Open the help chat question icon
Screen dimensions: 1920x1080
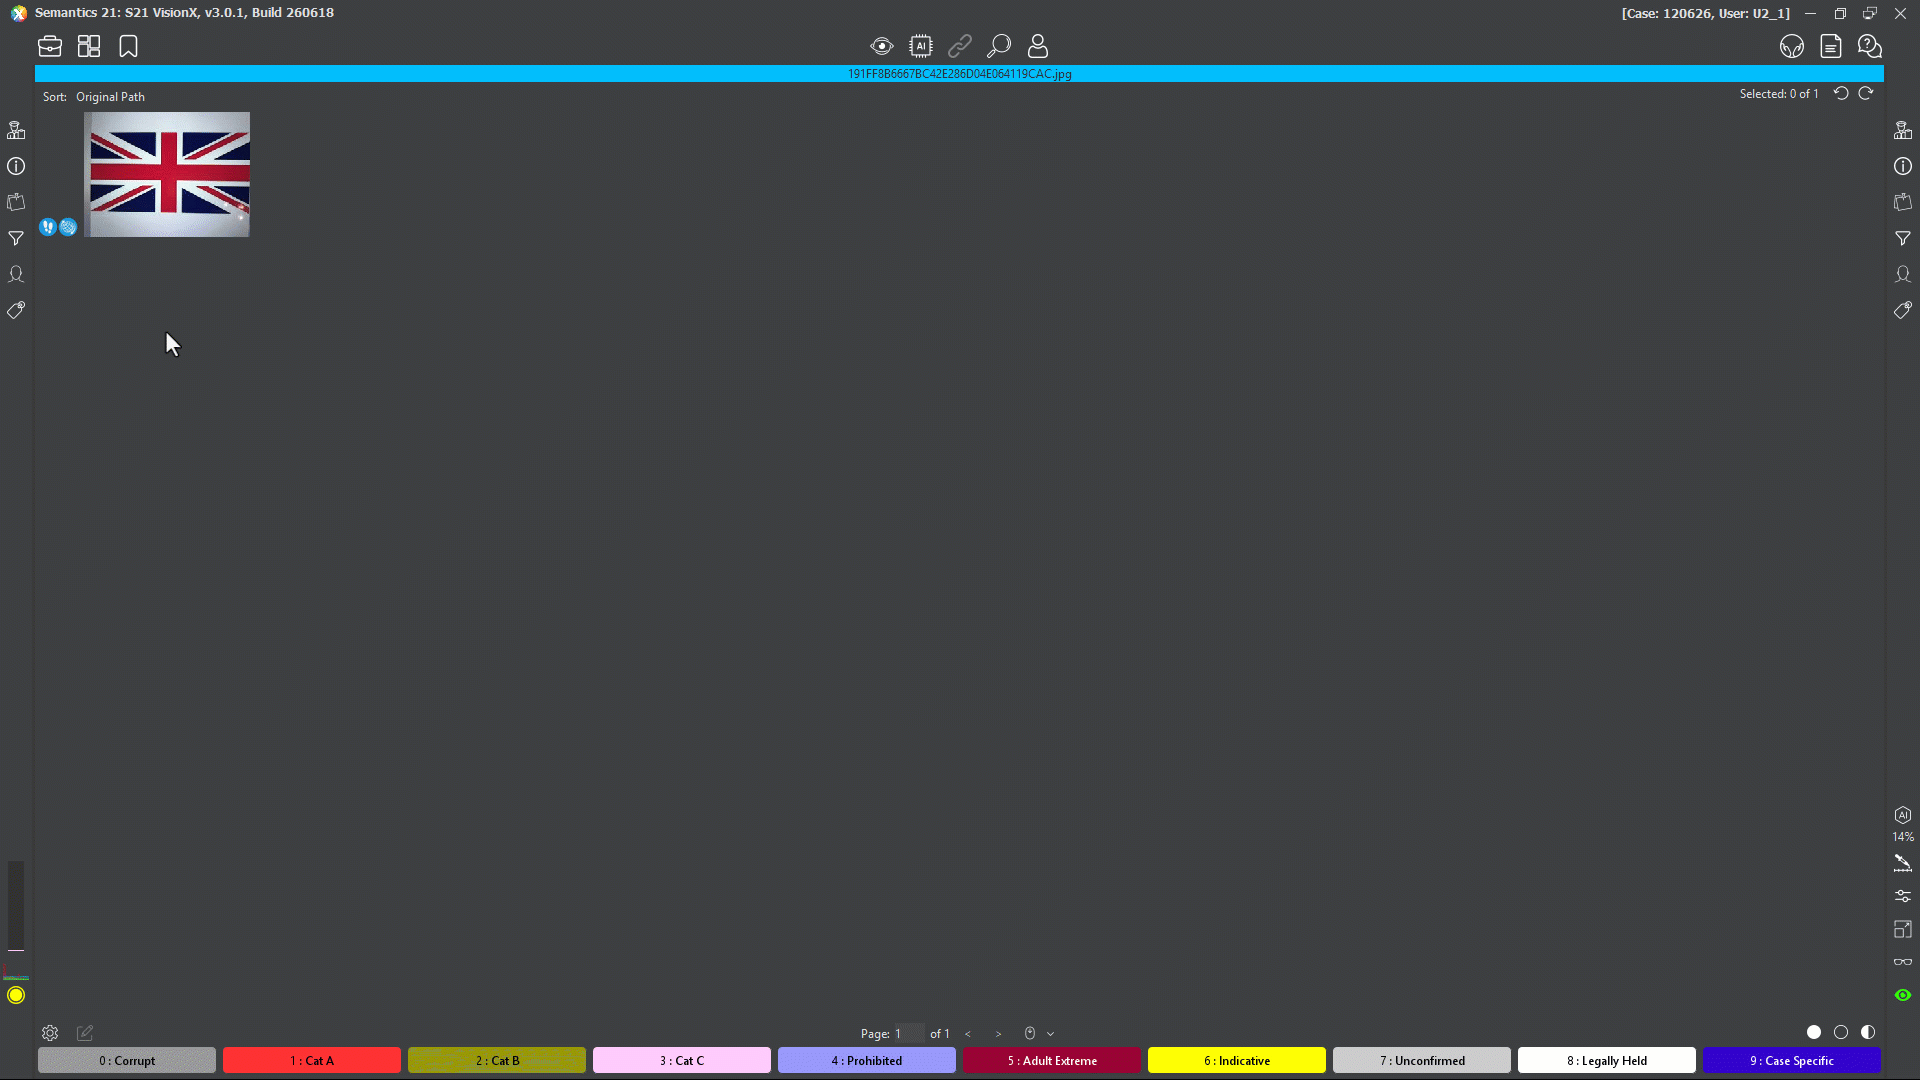1870,46
